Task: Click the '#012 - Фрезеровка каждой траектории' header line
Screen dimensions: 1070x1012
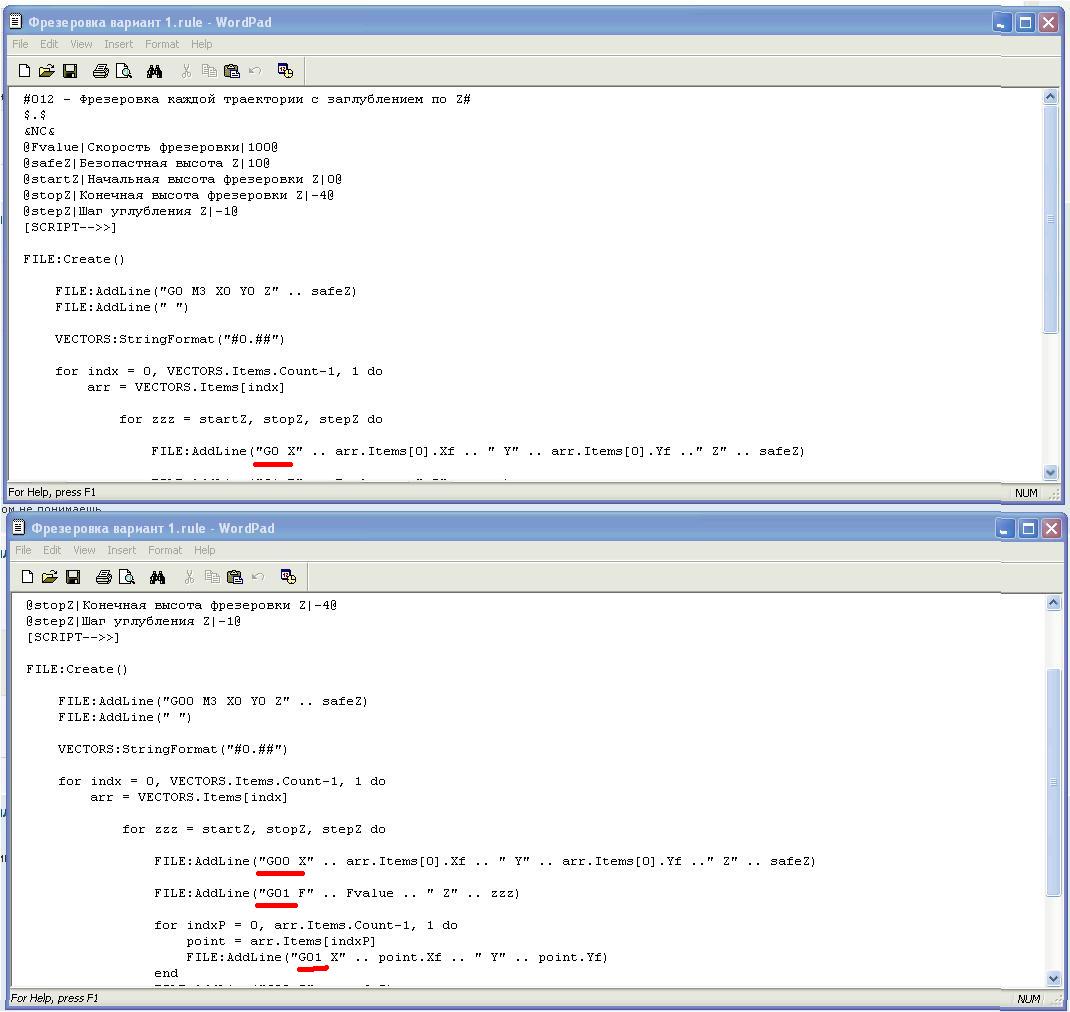Action: coord(246,99)
